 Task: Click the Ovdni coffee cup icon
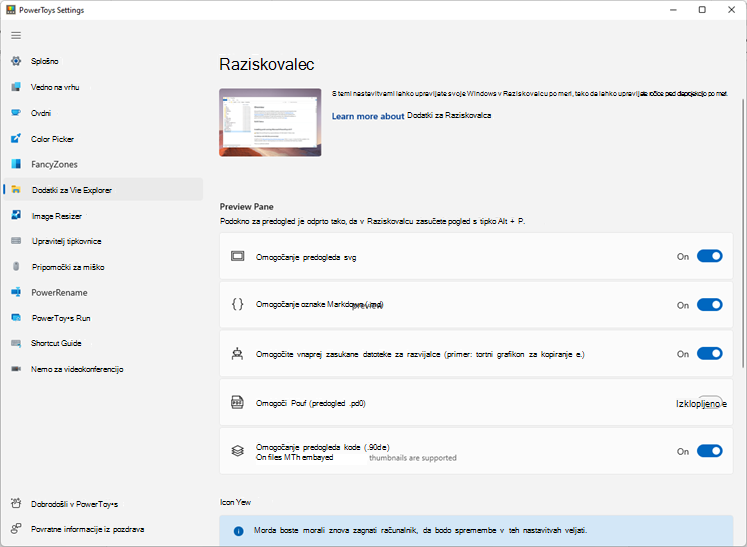pyautogui.click(x=16, y=113)
